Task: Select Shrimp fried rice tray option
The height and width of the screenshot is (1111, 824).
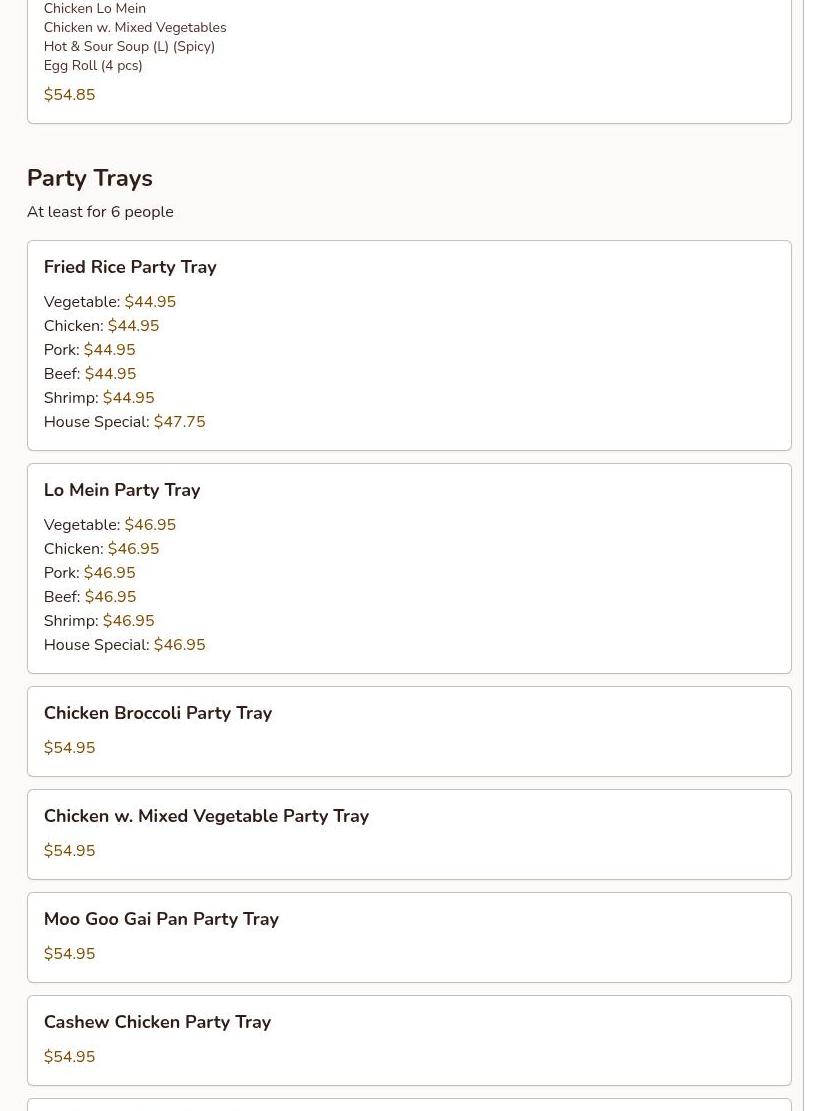Action: coord(99,397)
